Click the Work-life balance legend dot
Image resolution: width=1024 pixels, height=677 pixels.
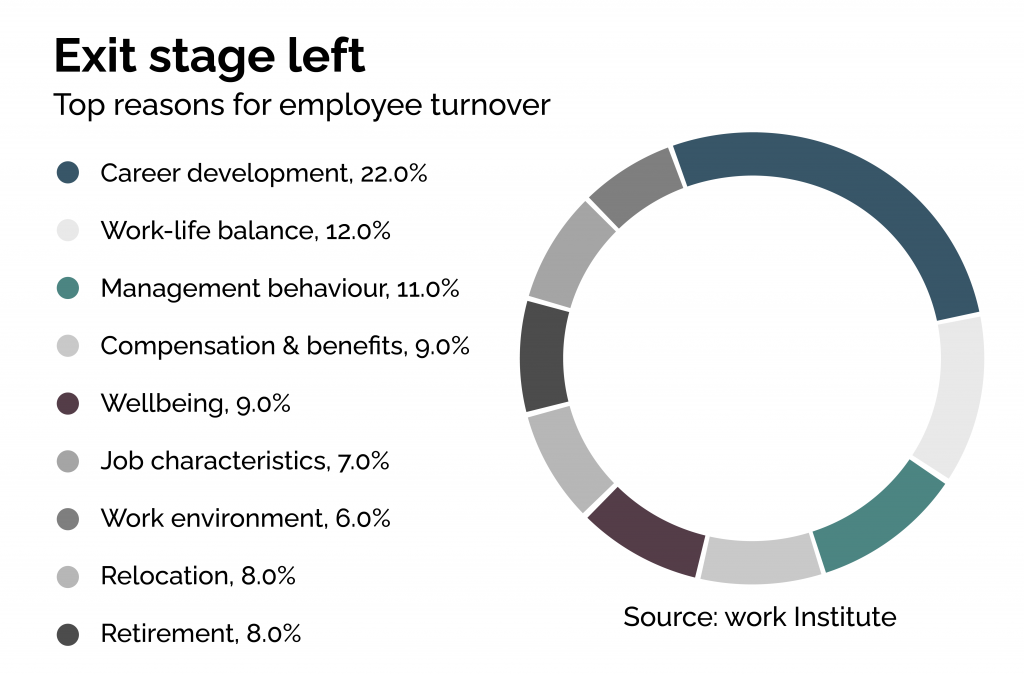[67, 231]
